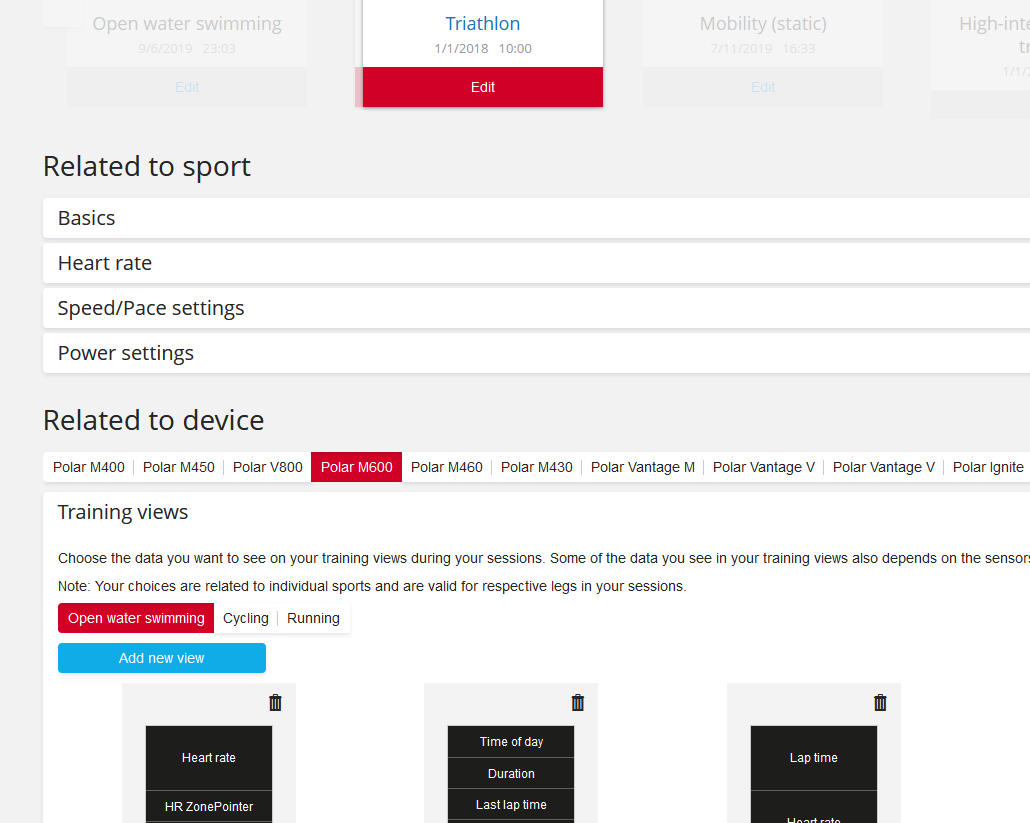Select the Running sport tab
The height and width of the screenshot is (823, 1030).
(x=312, y=617)
